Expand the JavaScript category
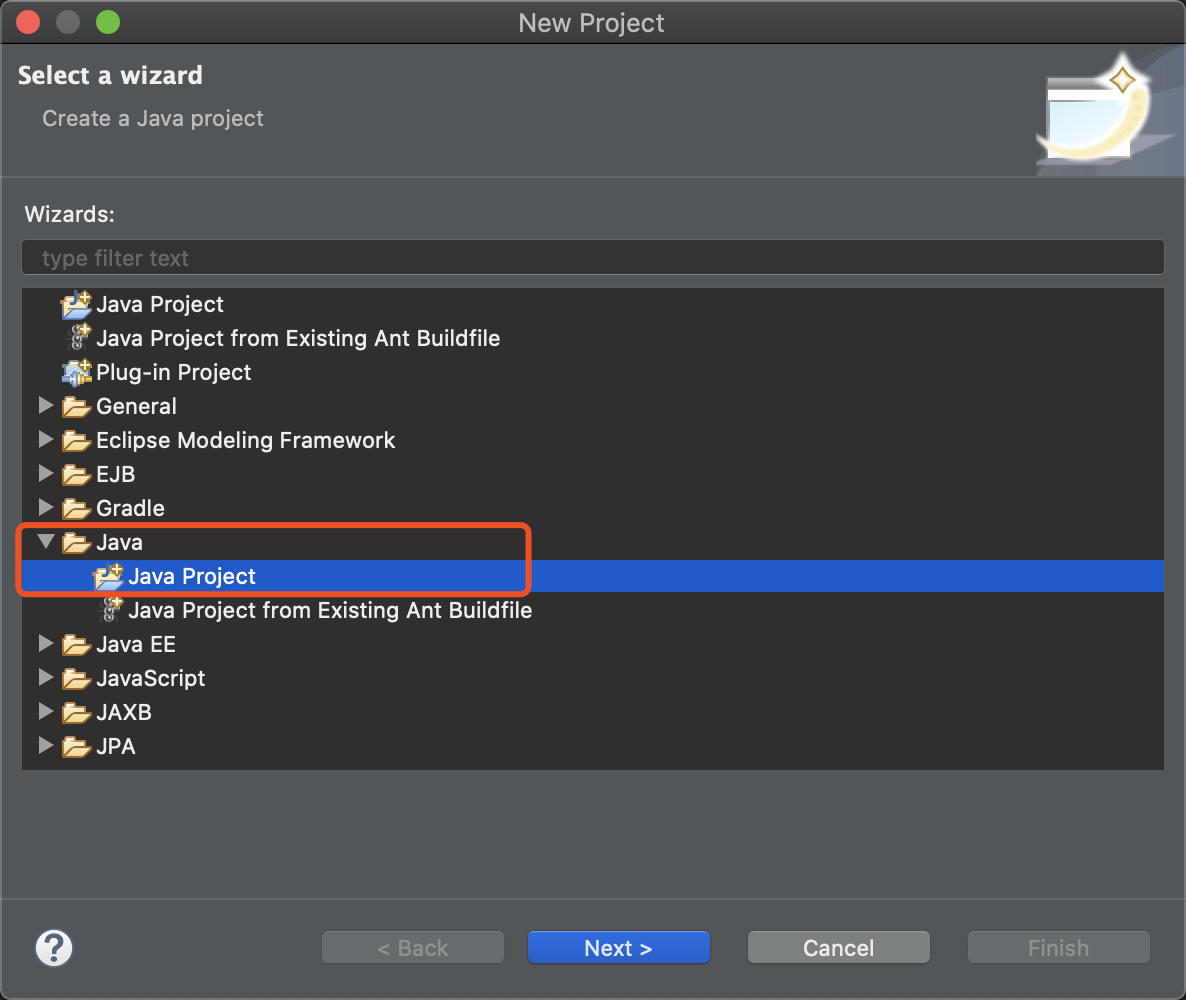Image resolution: width=1186 pixels, height=1000 pixels. click(x=46, y=678)
